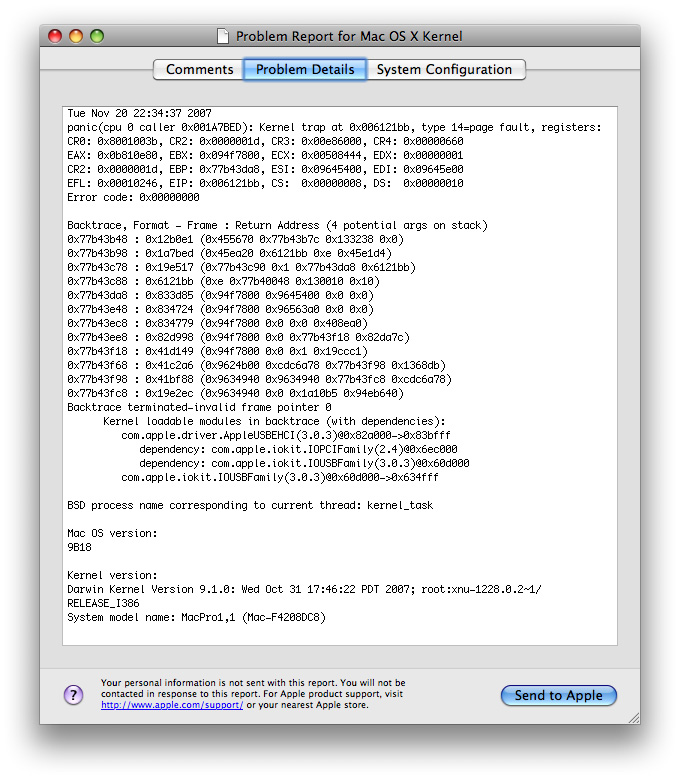This screenshot has width=680, height=779.
Task: Click 'Problem Report for Mac OS X Kernel' title
Action: click(349, 36)
